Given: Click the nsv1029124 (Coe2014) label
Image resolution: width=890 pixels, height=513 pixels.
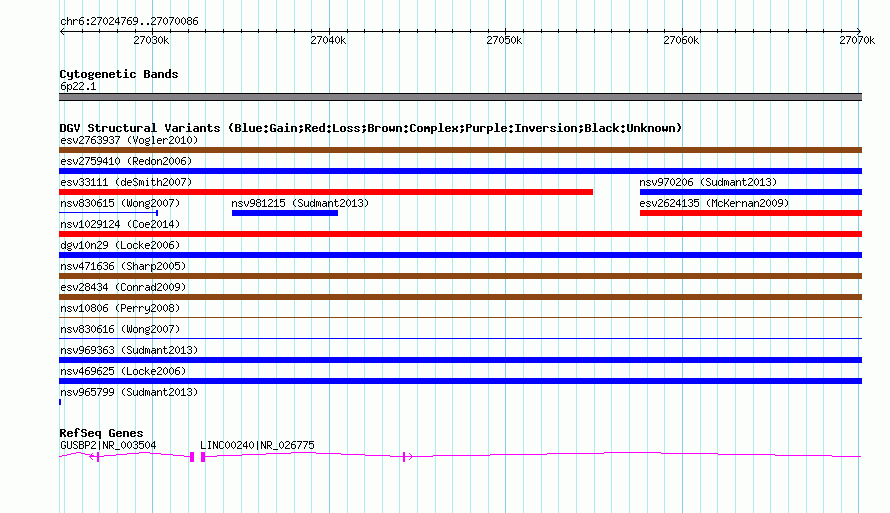Looking at the screenshot, I should [120, 224].
